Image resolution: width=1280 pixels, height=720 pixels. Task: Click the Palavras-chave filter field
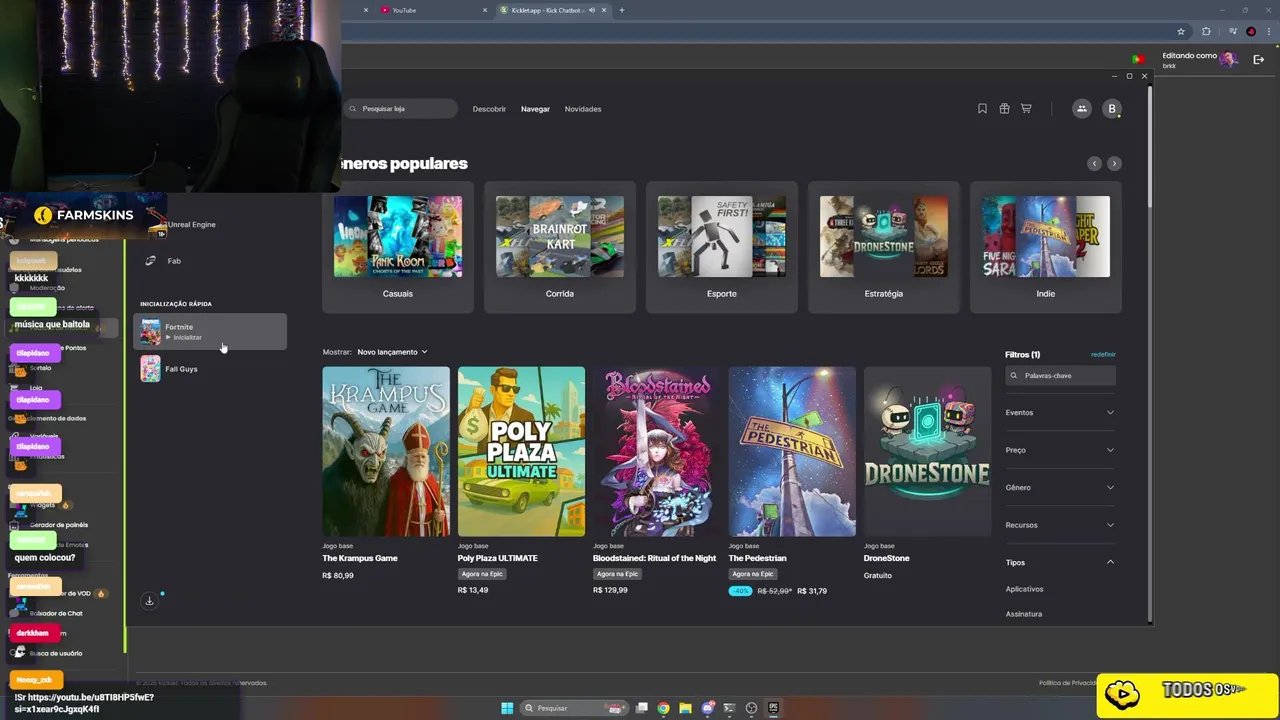coord(1060,375)
